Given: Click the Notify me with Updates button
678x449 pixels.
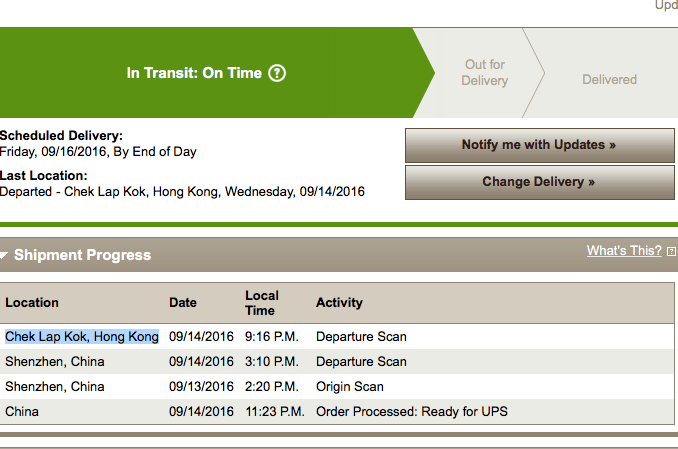Looking at the screenshot, I should (x=539, y=145).
